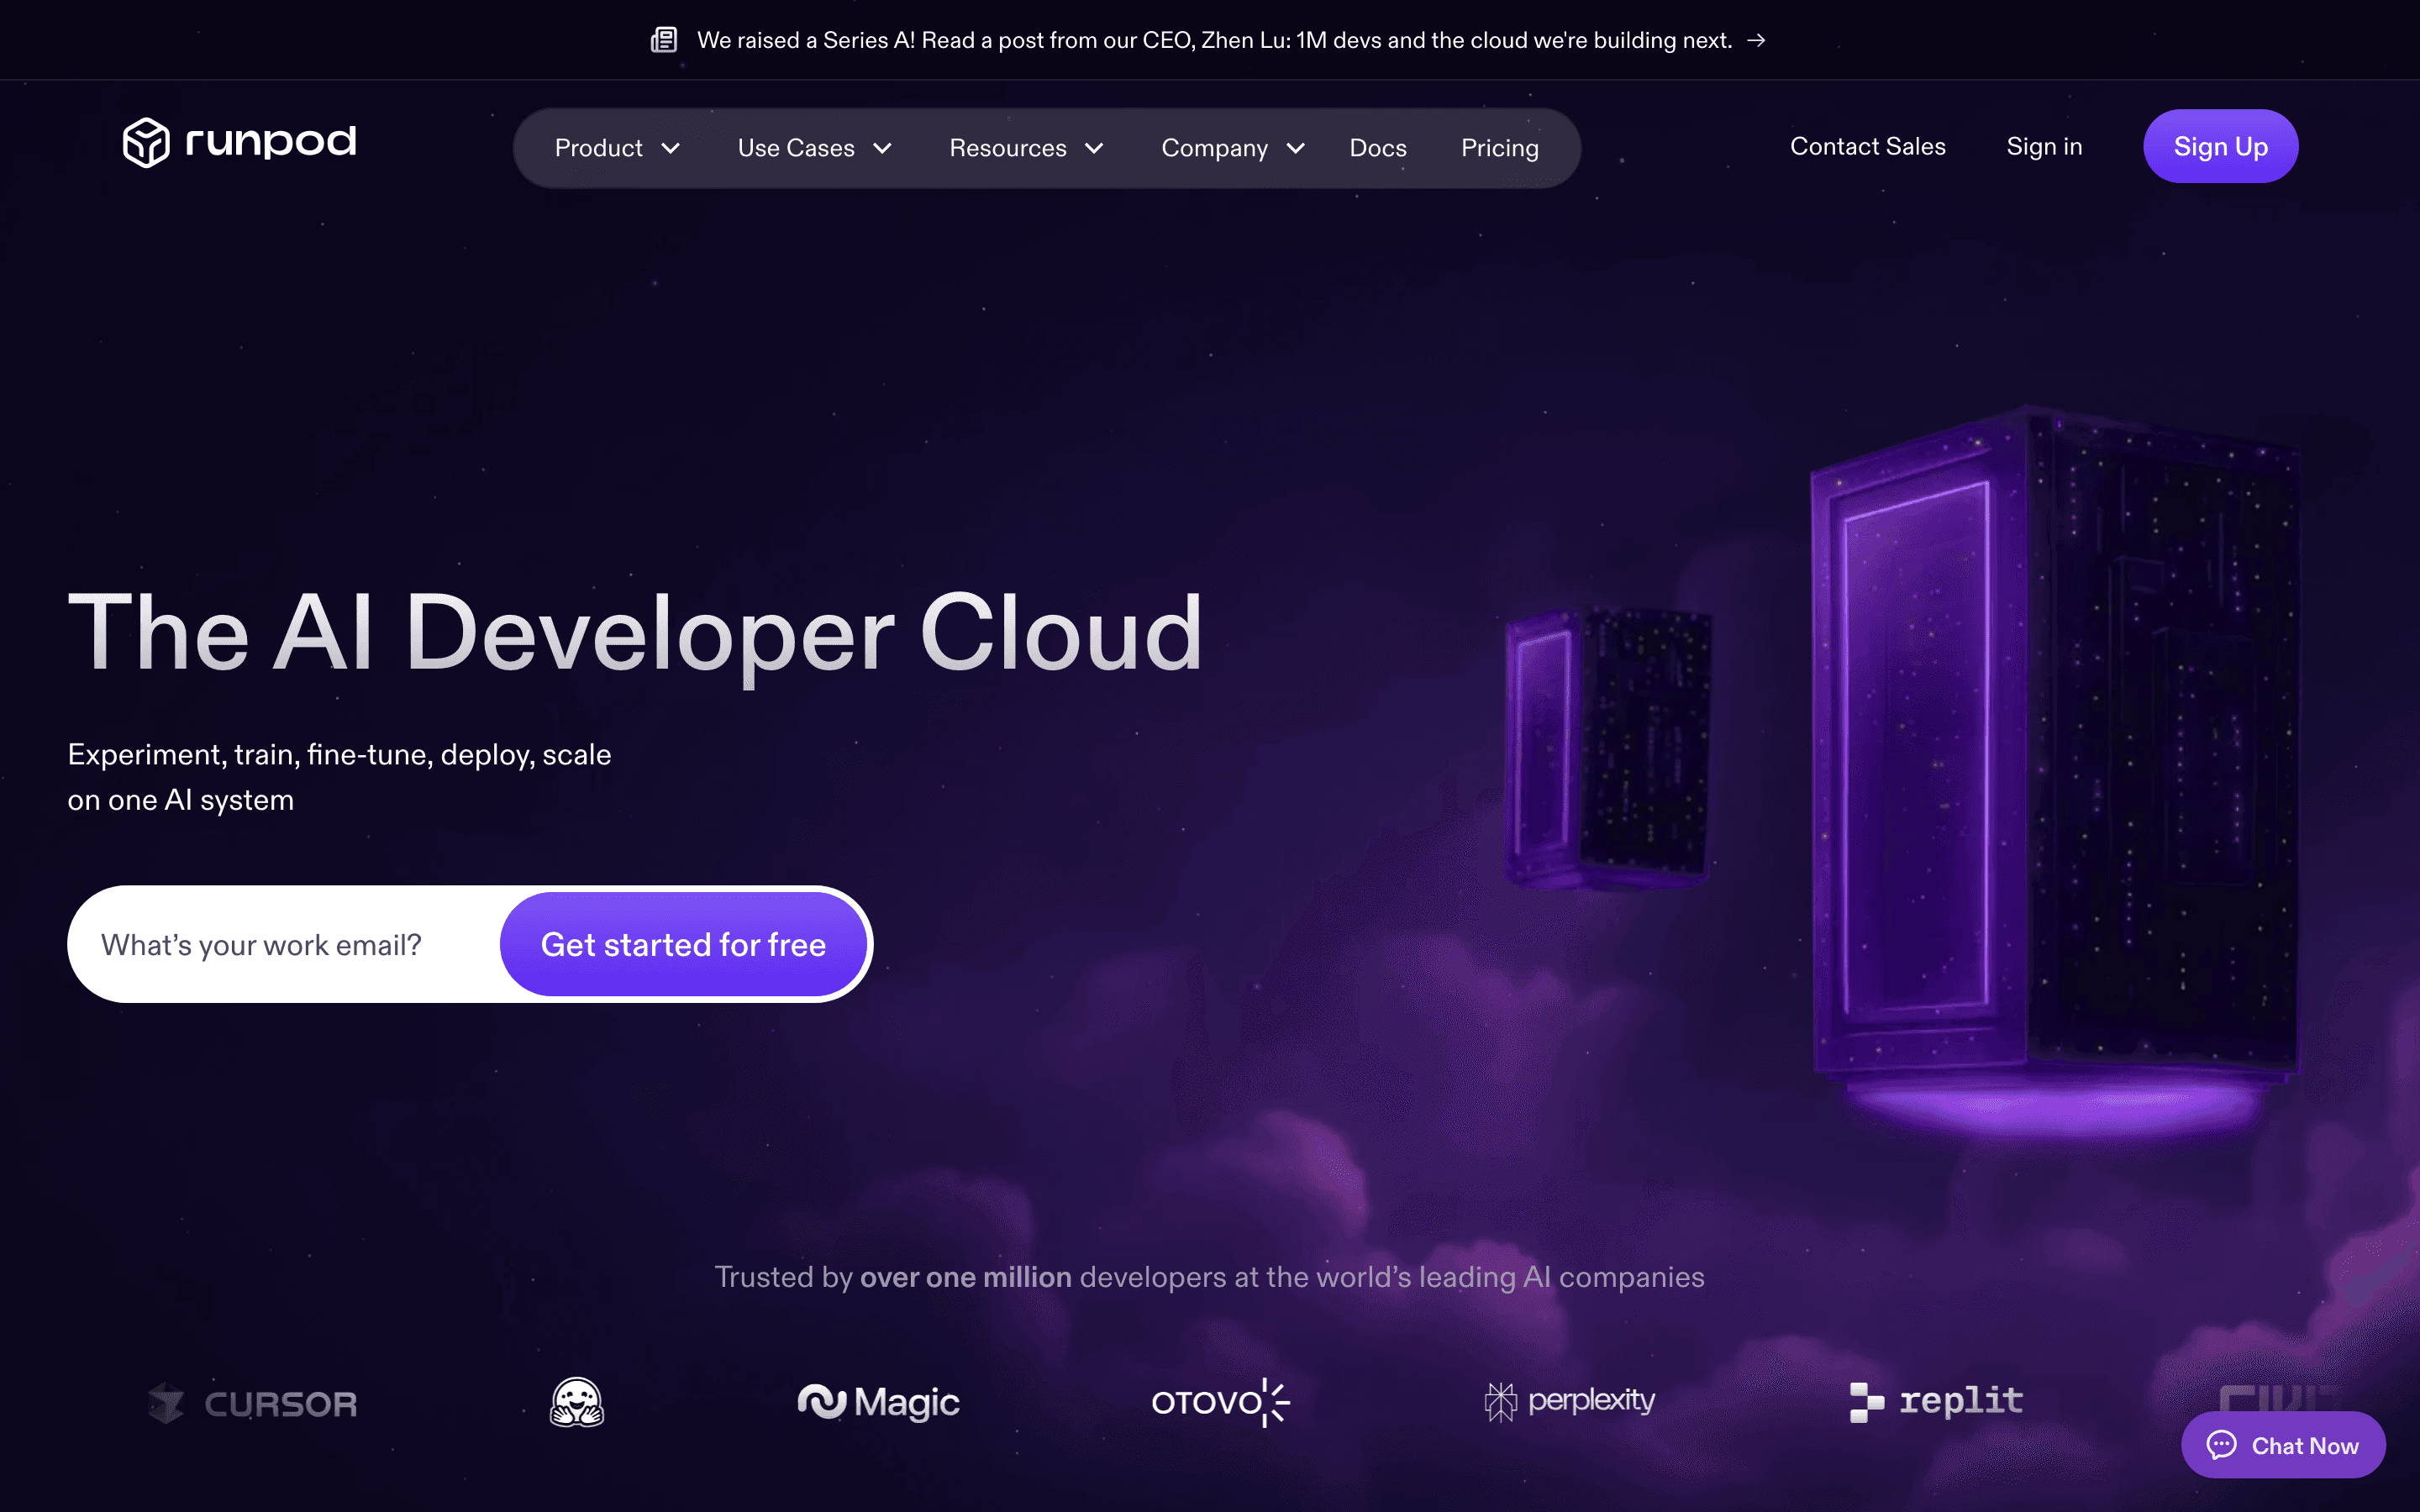Expand the Use Cases dropdown chevron

click(882, 148)
